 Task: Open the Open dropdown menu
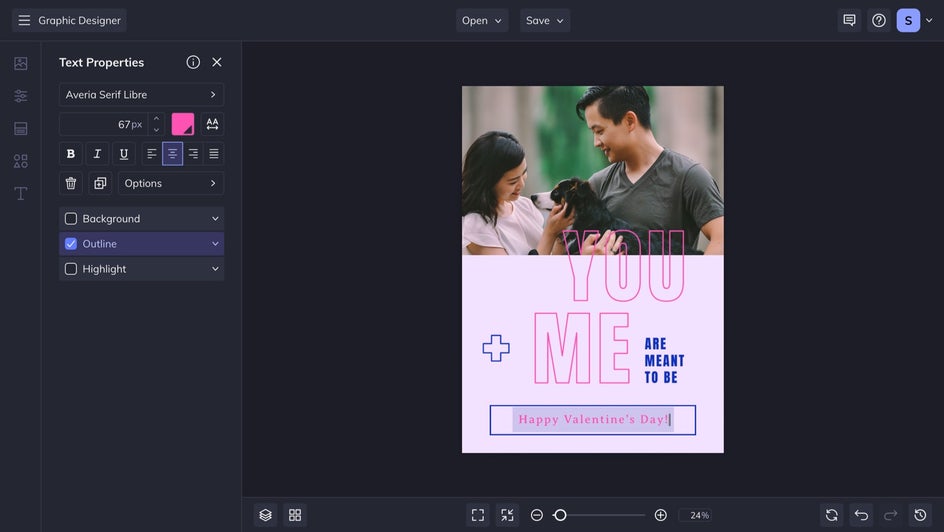pyautogui.click(x=482, y=20)
